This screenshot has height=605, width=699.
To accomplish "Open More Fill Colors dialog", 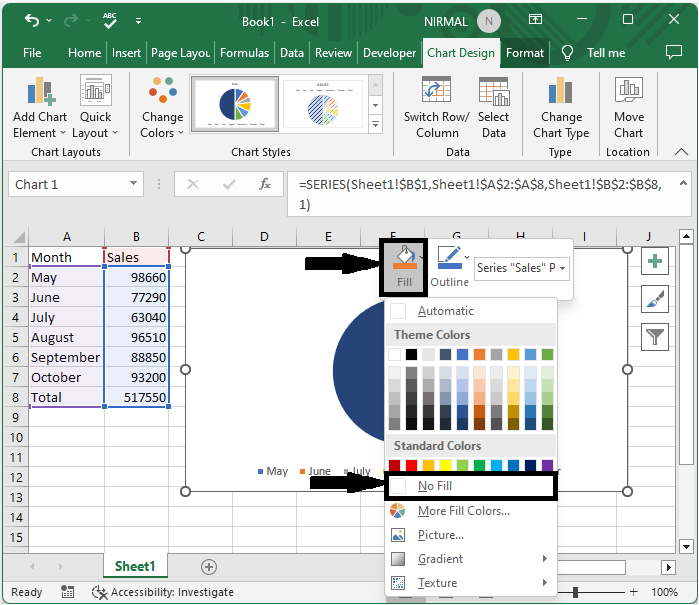I will tap(463, 511).
